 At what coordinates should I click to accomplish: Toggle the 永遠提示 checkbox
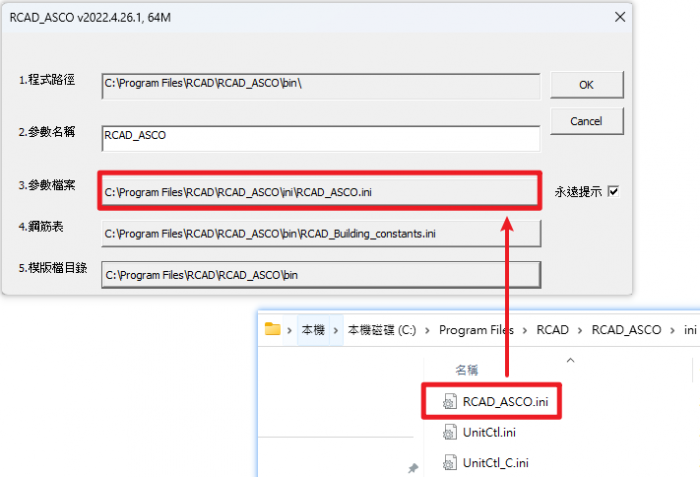(x=614, y=192)
